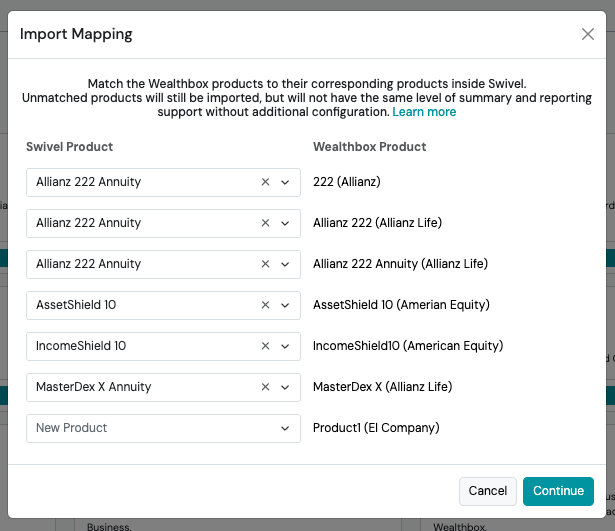Select the IncomeShield10 (American Equity) text
This screenshot has height=531, width=615.
408,346
